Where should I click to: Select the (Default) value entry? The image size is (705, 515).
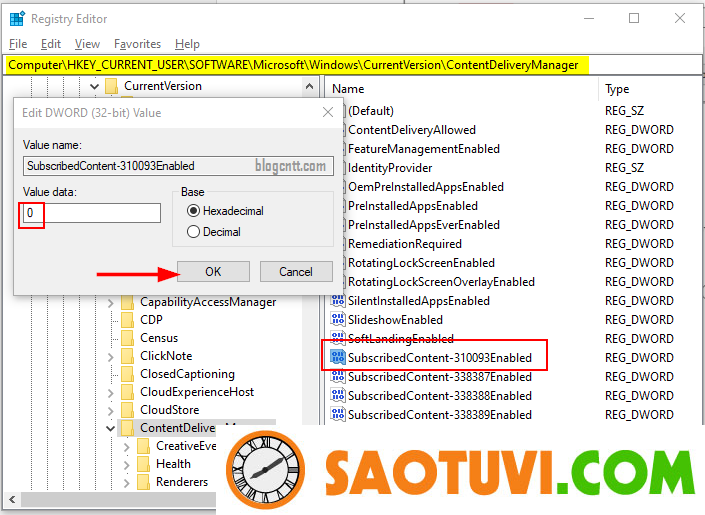370,111
